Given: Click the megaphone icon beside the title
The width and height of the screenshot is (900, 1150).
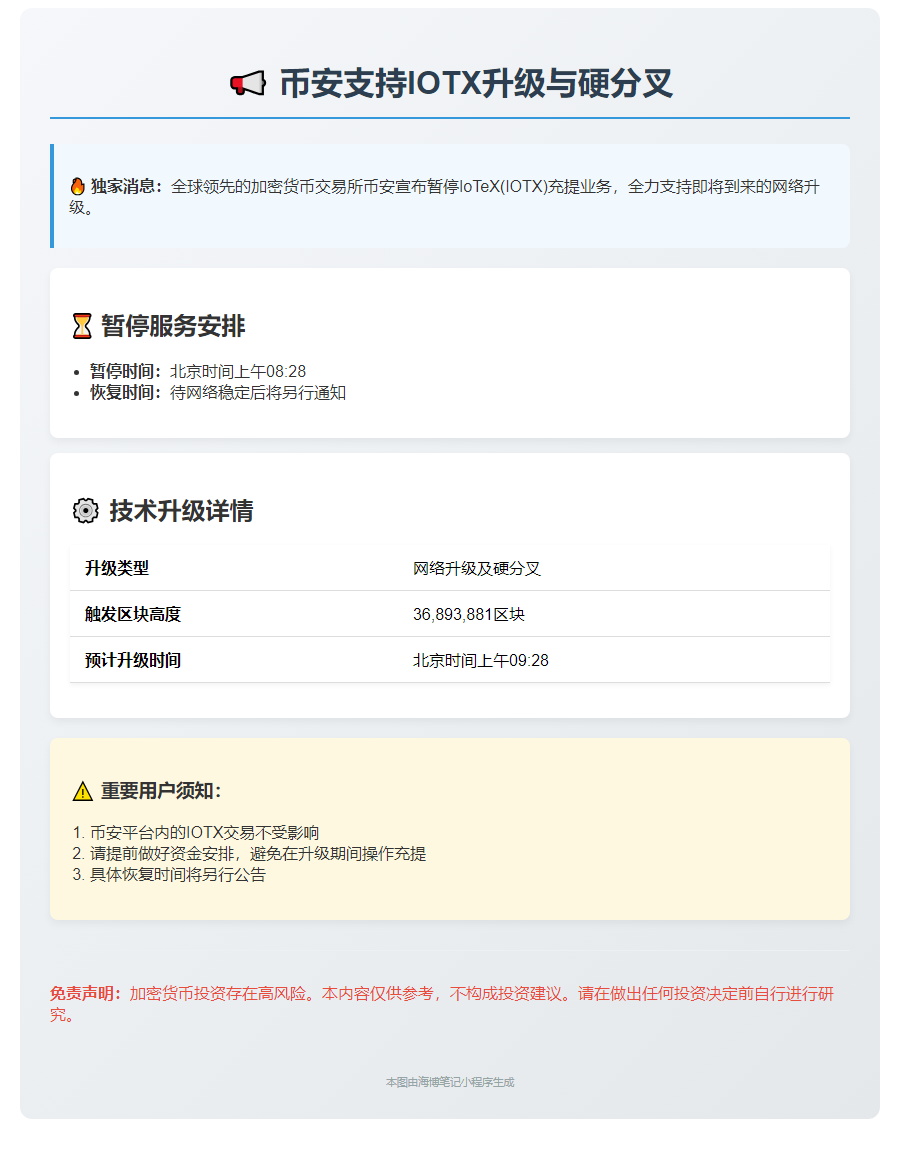Looking at the screenshot, I should (247, 84).
